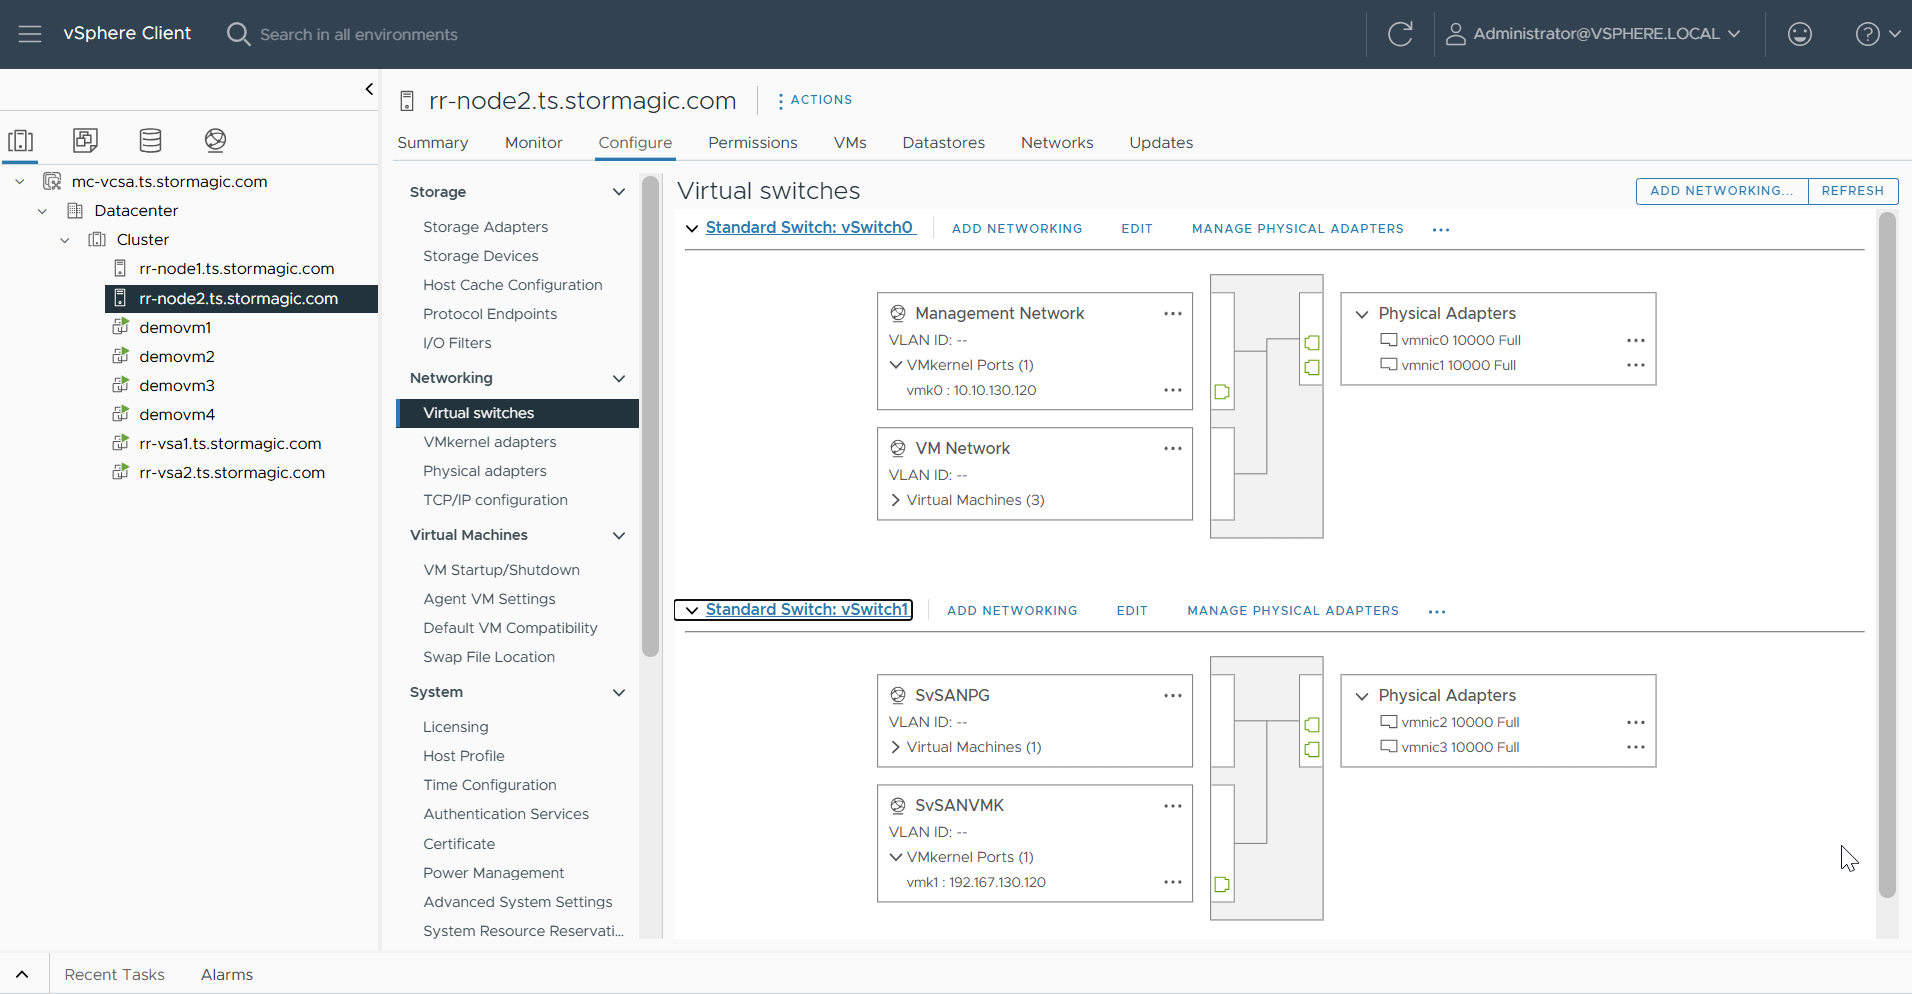Click EDIT for vSwitch0
1912x994 pixels.
[x=1137, y=229]
